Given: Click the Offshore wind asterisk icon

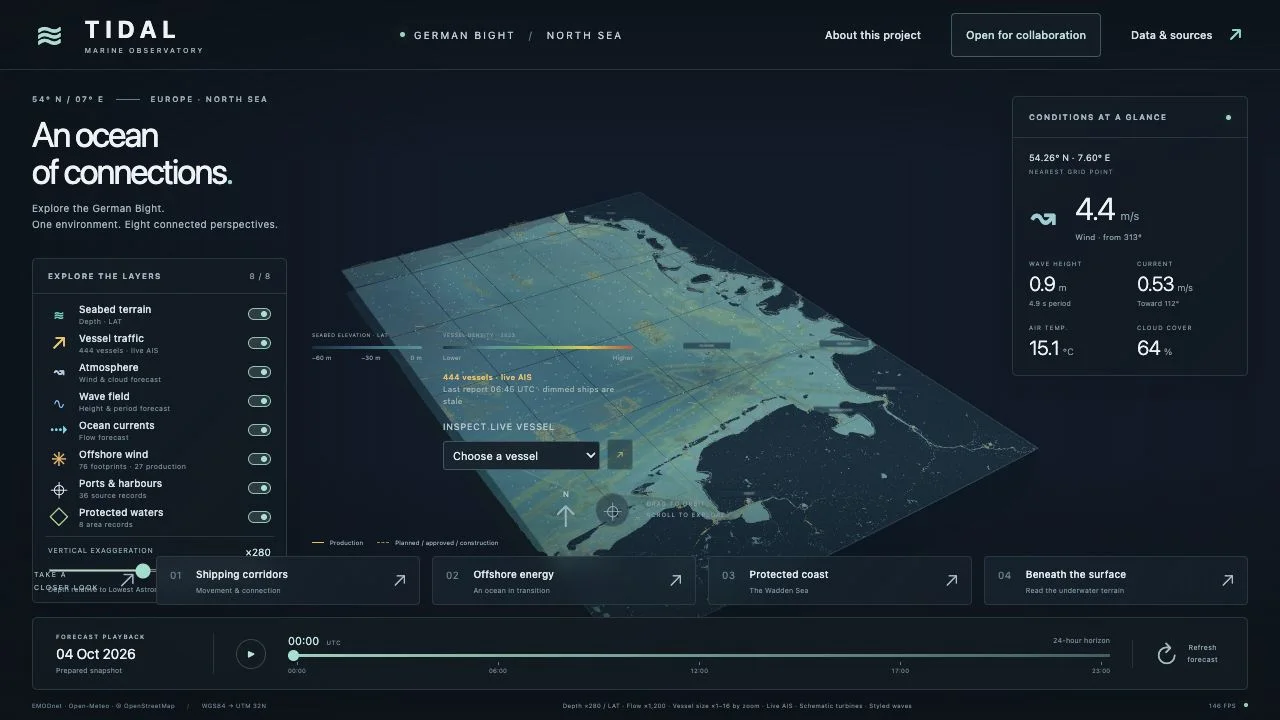Looking at the screenshot, I should pyautogui.click(x=59, y=459).
